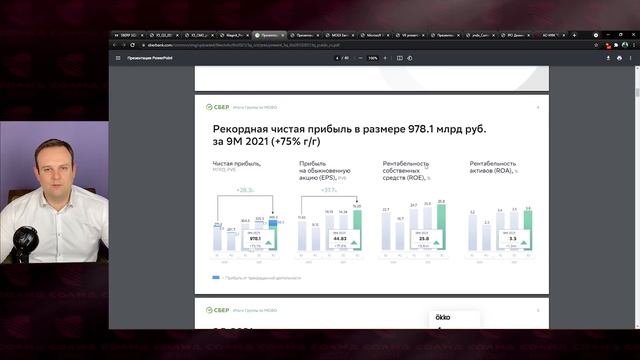
Task: Open a new tab with the plus
Action: (x=574, y=35)
